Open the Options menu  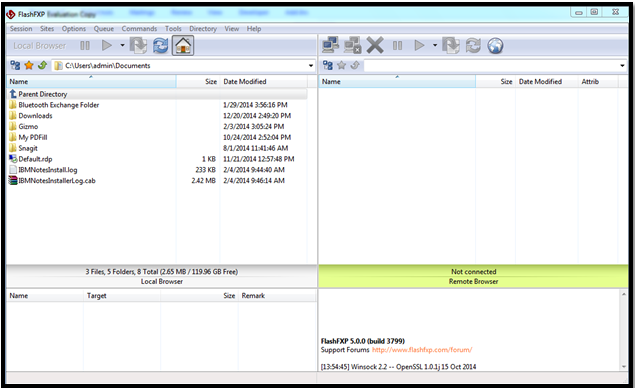tap(74, 29)
